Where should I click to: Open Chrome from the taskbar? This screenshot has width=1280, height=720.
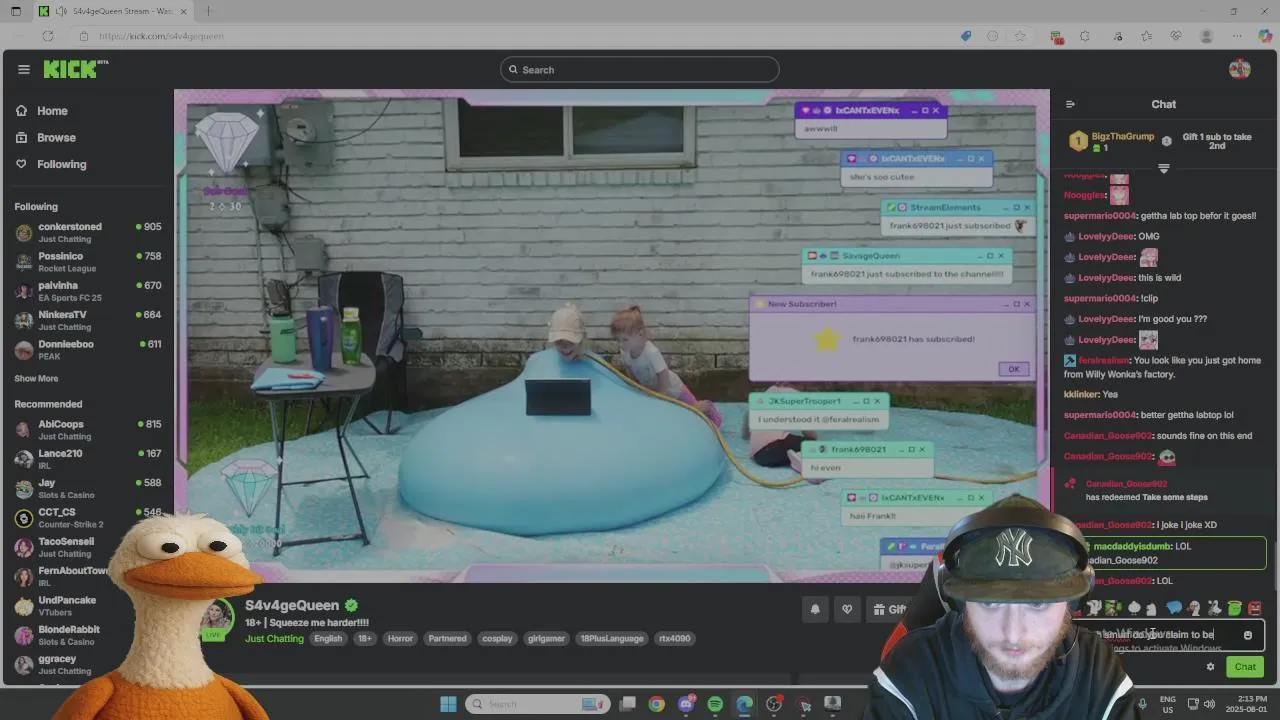(656, 704)
